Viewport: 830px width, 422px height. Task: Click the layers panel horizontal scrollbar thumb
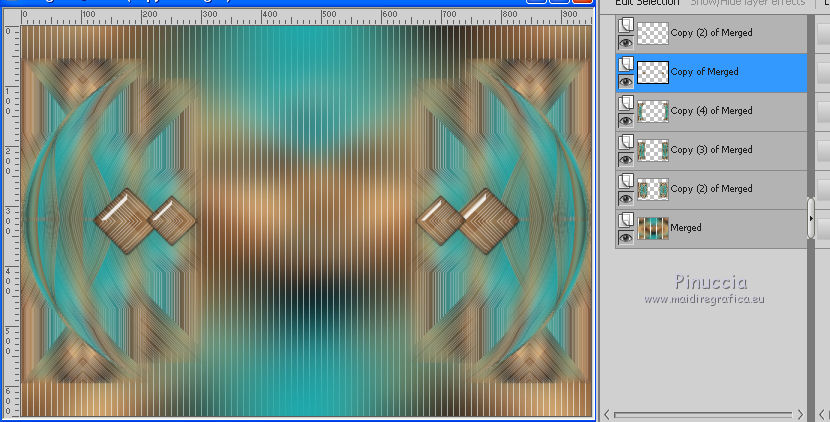[703, 415]
